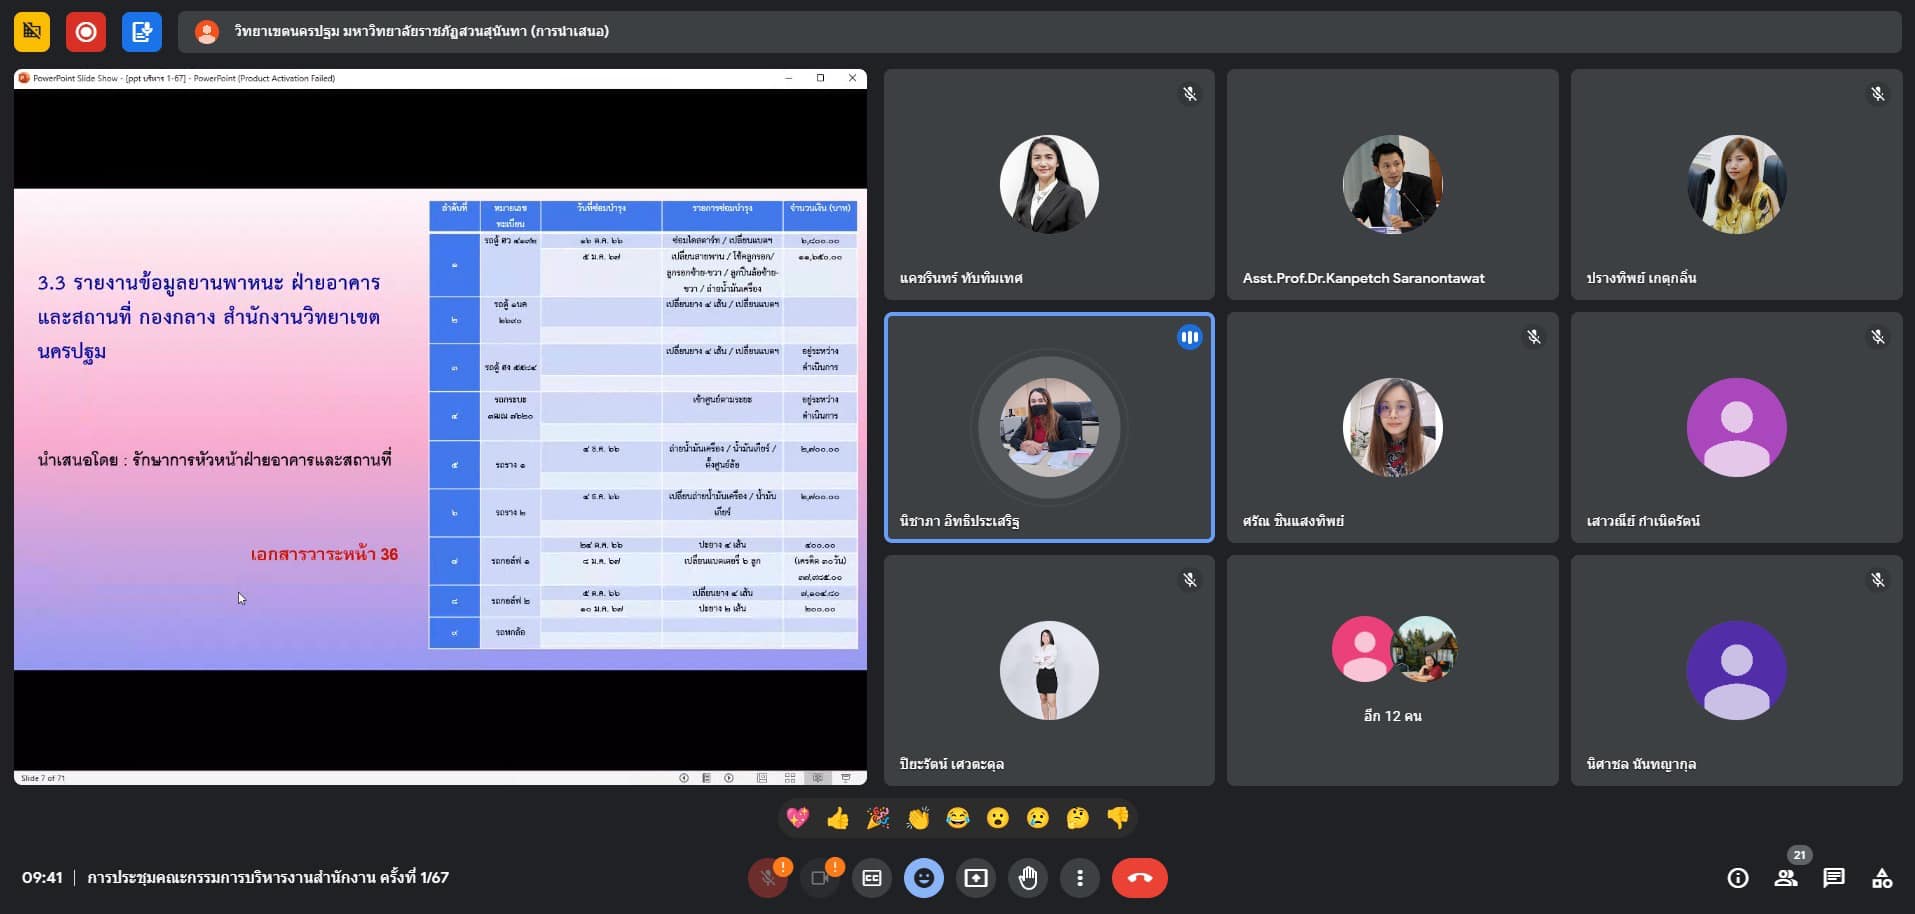Open the chat panel icon
Viewport: 1915px width, 914px height.
1834,878
